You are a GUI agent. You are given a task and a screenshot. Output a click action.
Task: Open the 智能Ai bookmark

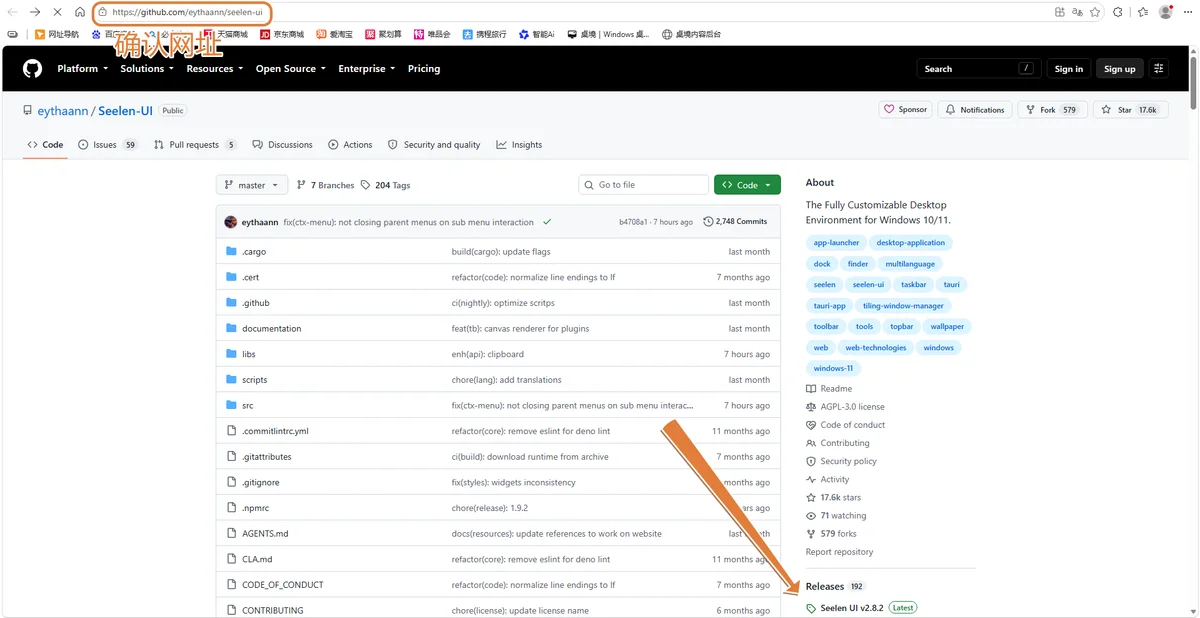point(536,34)
